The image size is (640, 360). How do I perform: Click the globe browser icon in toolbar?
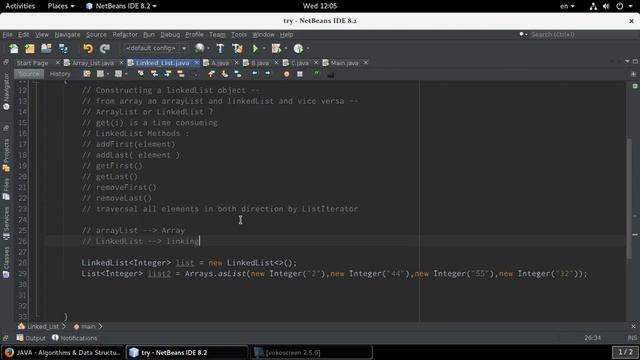click(199, 48)
